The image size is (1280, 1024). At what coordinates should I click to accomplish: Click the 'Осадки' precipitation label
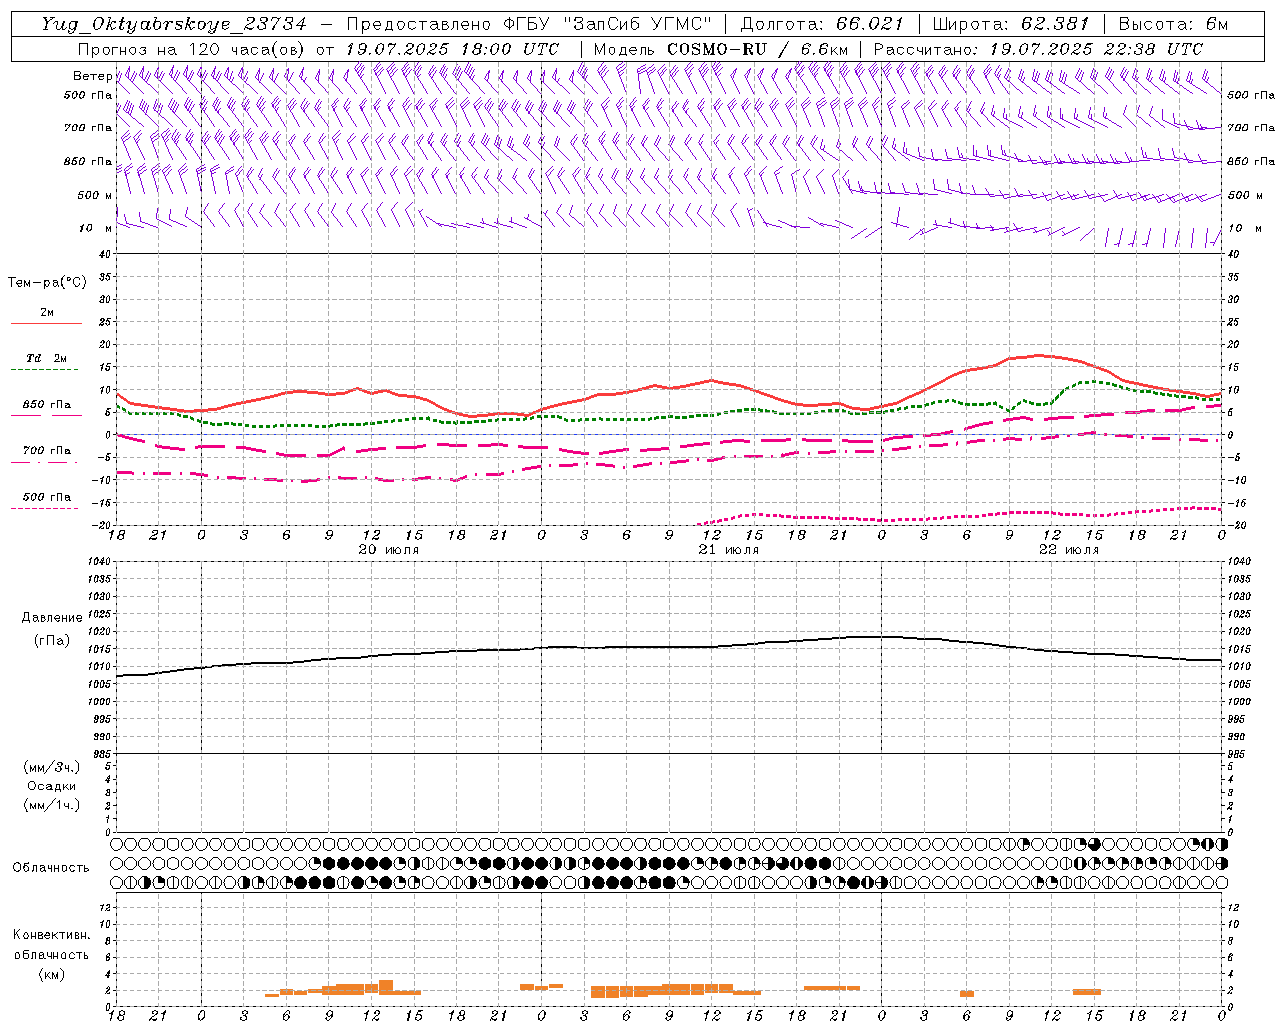click(52, 786)
